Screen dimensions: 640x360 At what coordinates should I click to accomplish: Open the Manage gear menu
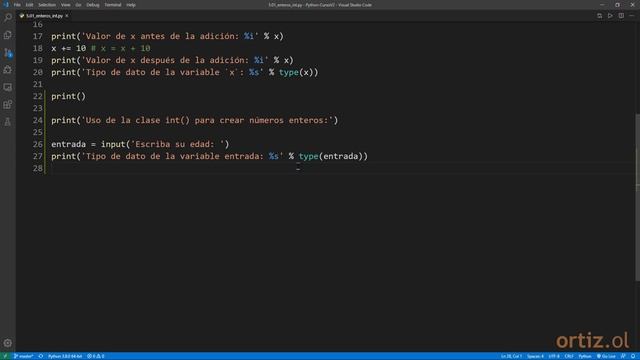pos(8,343)
